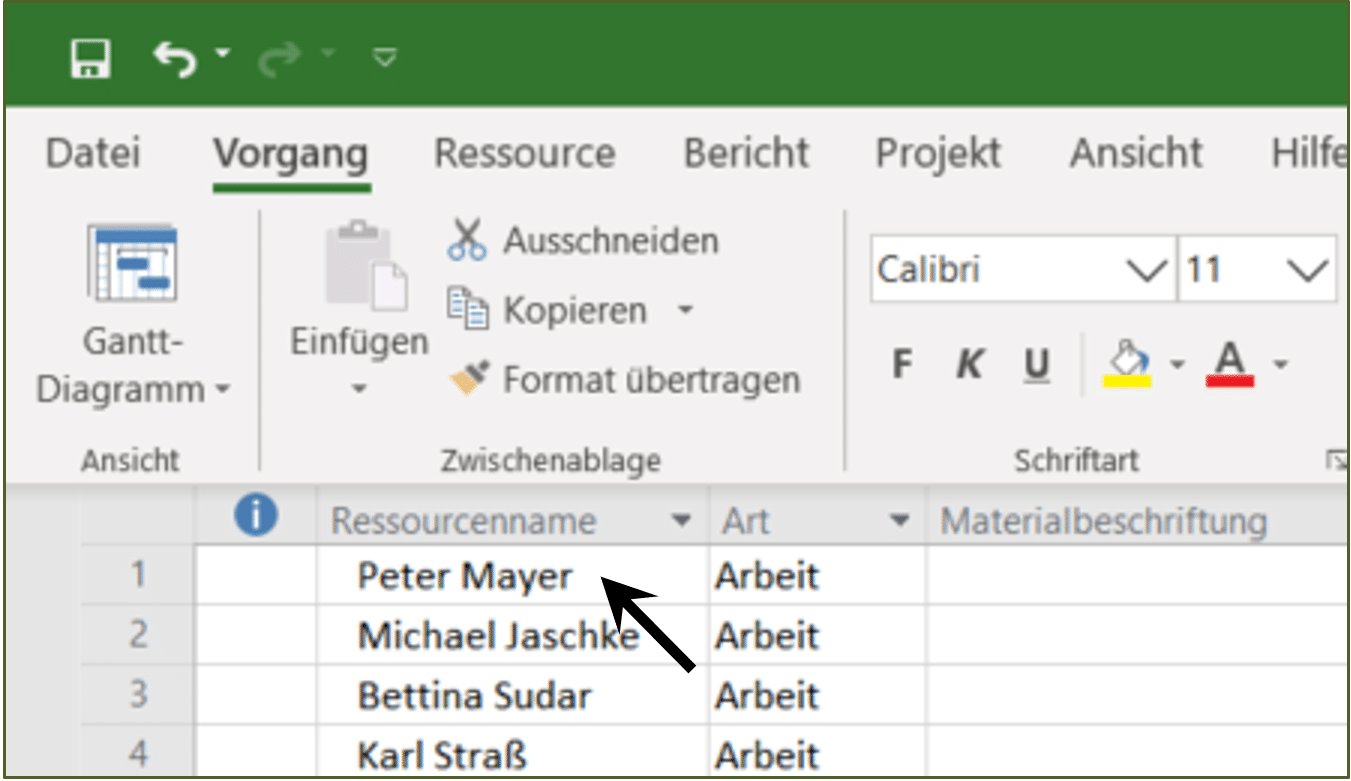The height and width of the screenshot is (781, 1351).
Task: Undo the last action with the arrow icon
Action: pos(176,59)
